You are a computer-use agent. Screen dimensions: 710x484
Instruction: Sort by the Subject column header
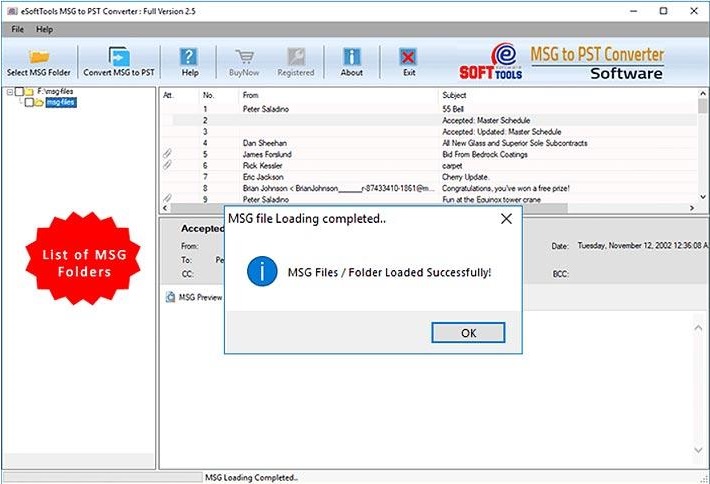point(568,95)
